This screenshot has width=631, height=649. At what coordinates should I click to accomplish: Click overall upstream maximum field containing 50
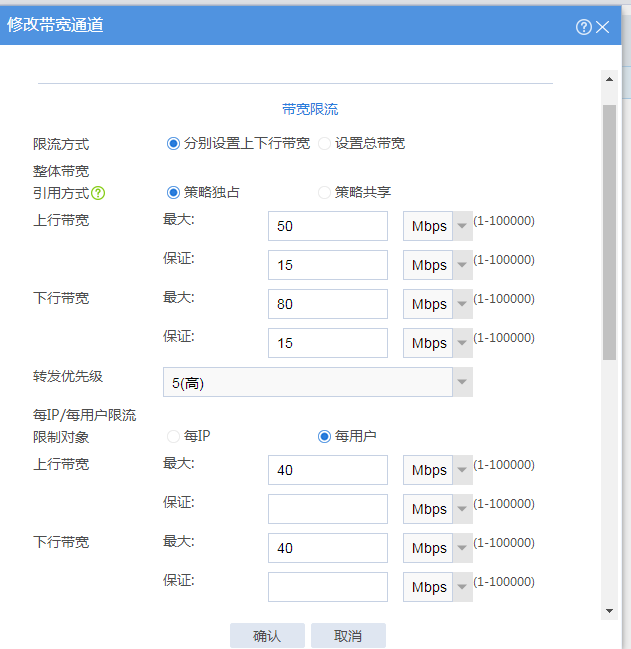click(327, 226)
